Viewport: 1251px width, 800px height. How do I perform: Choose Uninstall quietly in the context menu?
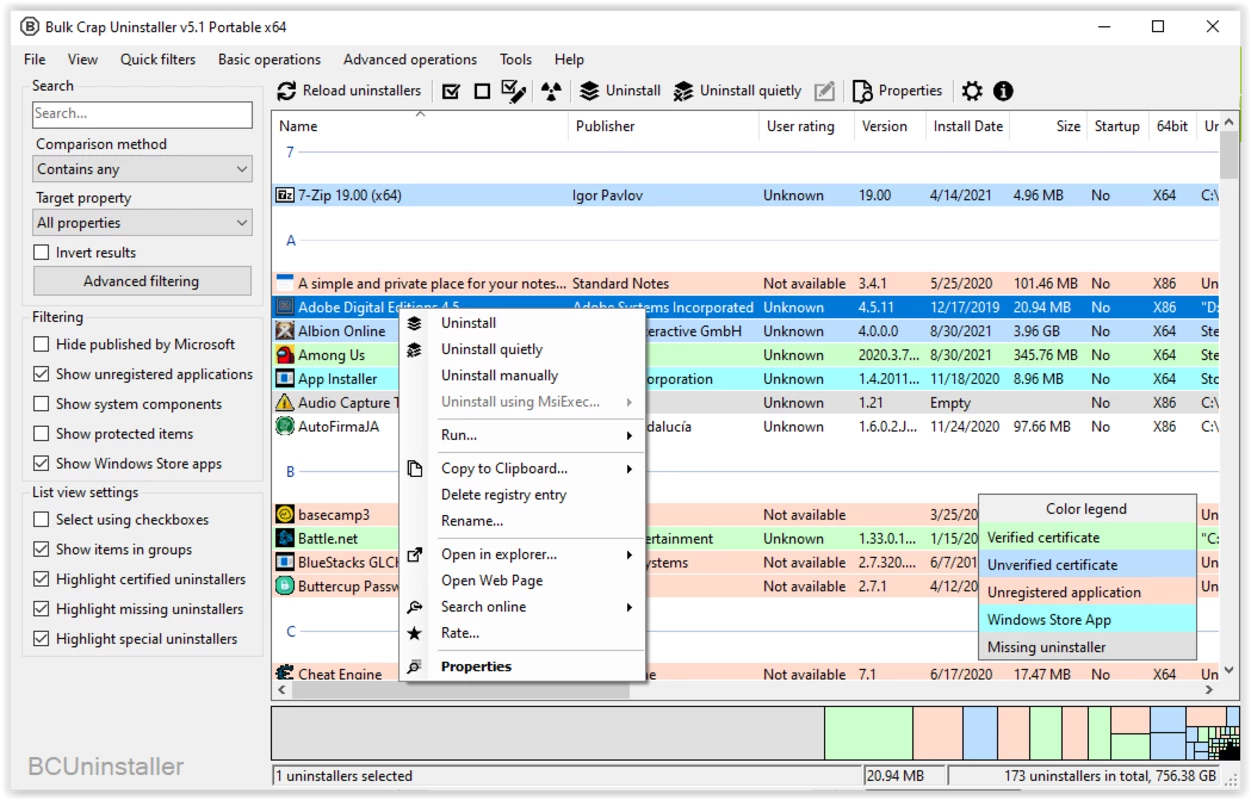(522, 349)
